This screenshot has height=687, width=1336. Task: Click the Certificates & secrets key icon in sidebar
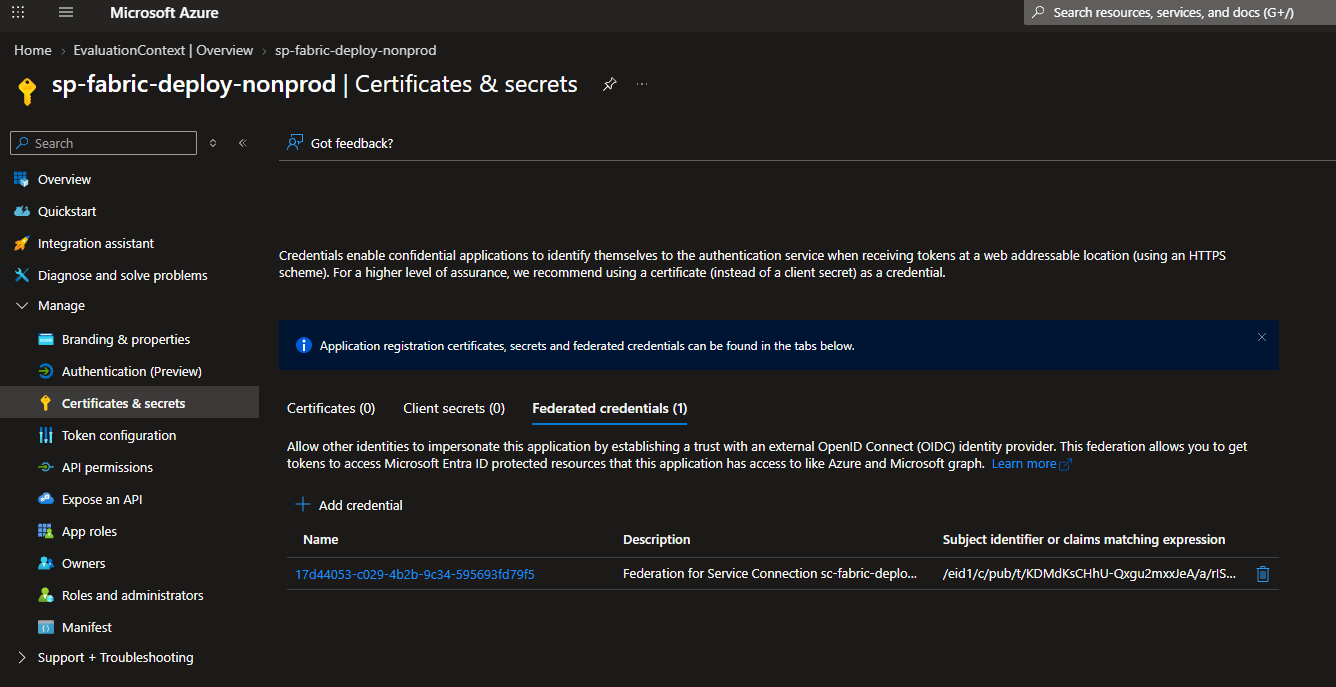click(x=45, y=403)
